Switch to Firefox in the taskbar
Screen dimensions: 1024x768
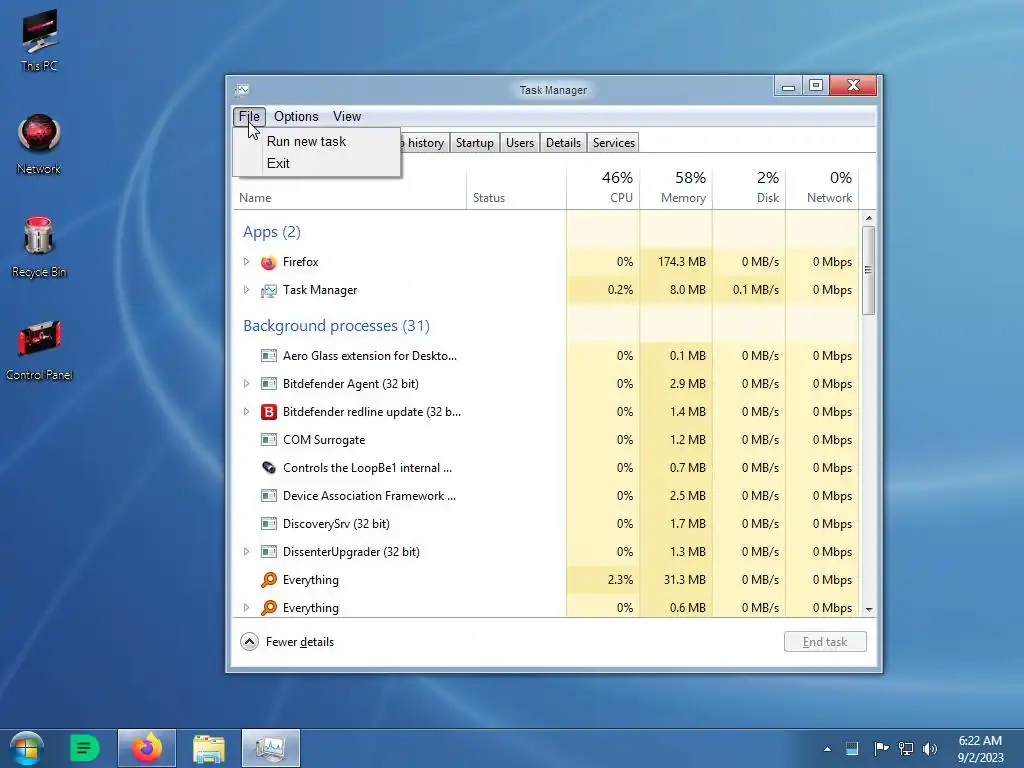point(147,748)
